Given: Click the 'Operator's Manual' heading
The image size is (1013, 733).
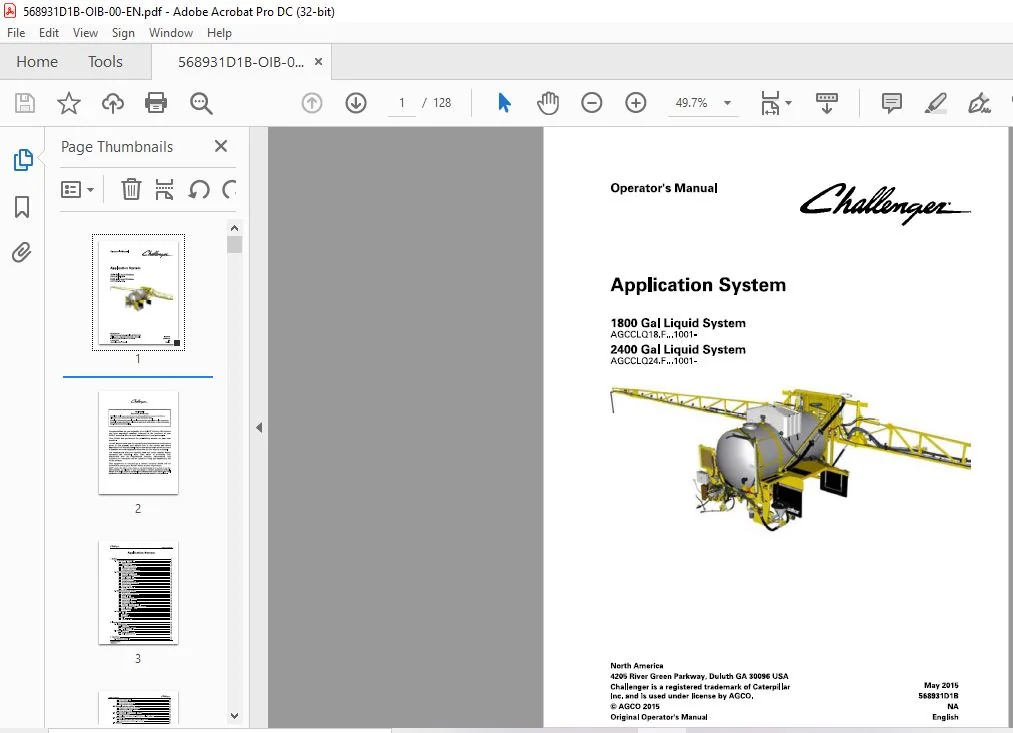Looking at the screenshot, I should [663, 188].
